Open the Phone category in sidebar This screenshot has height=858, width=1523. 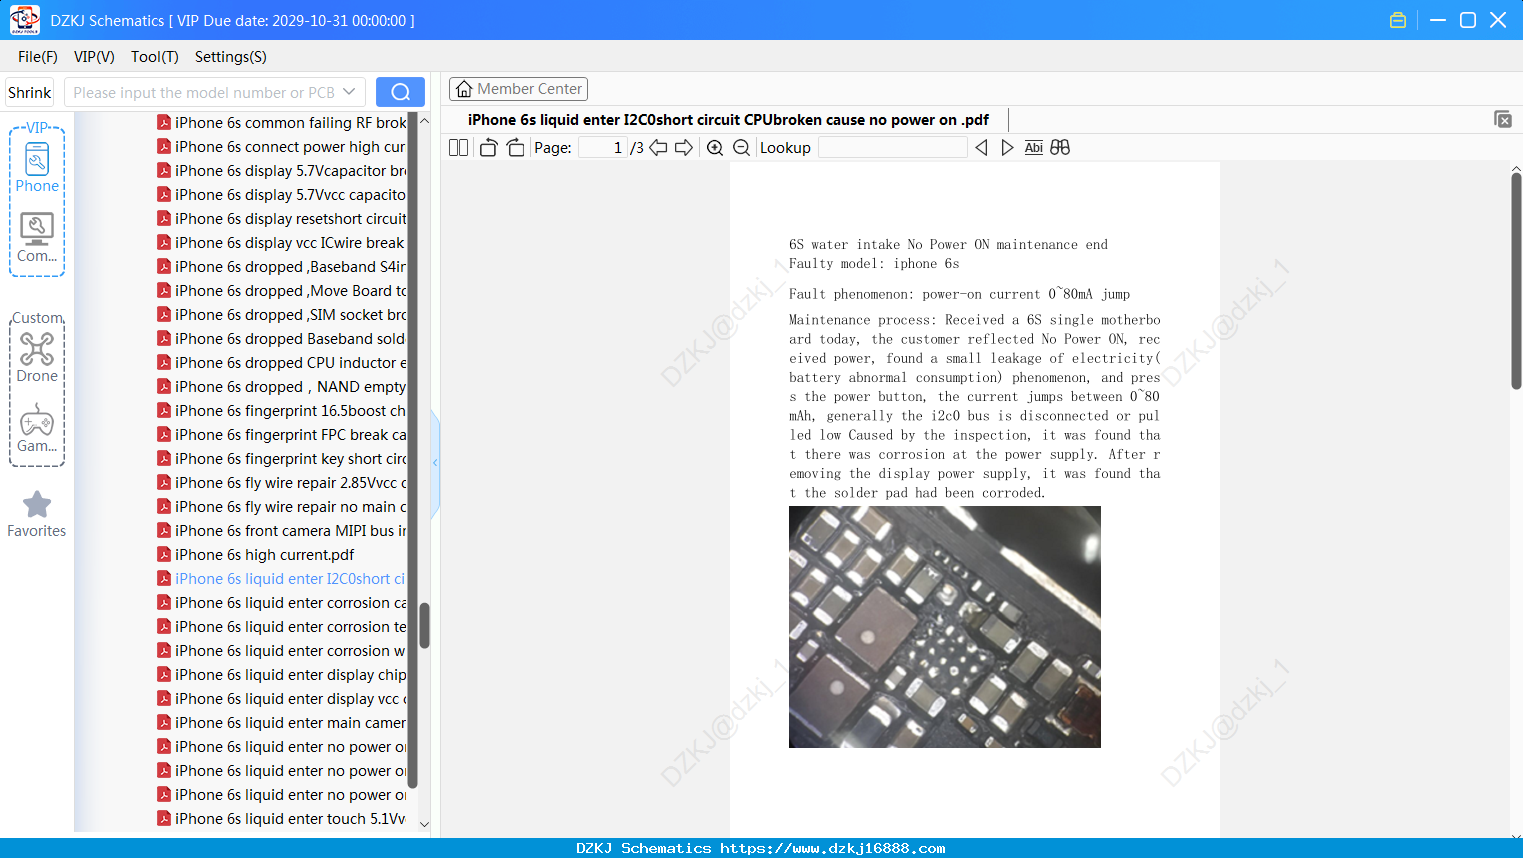[37, 167]
